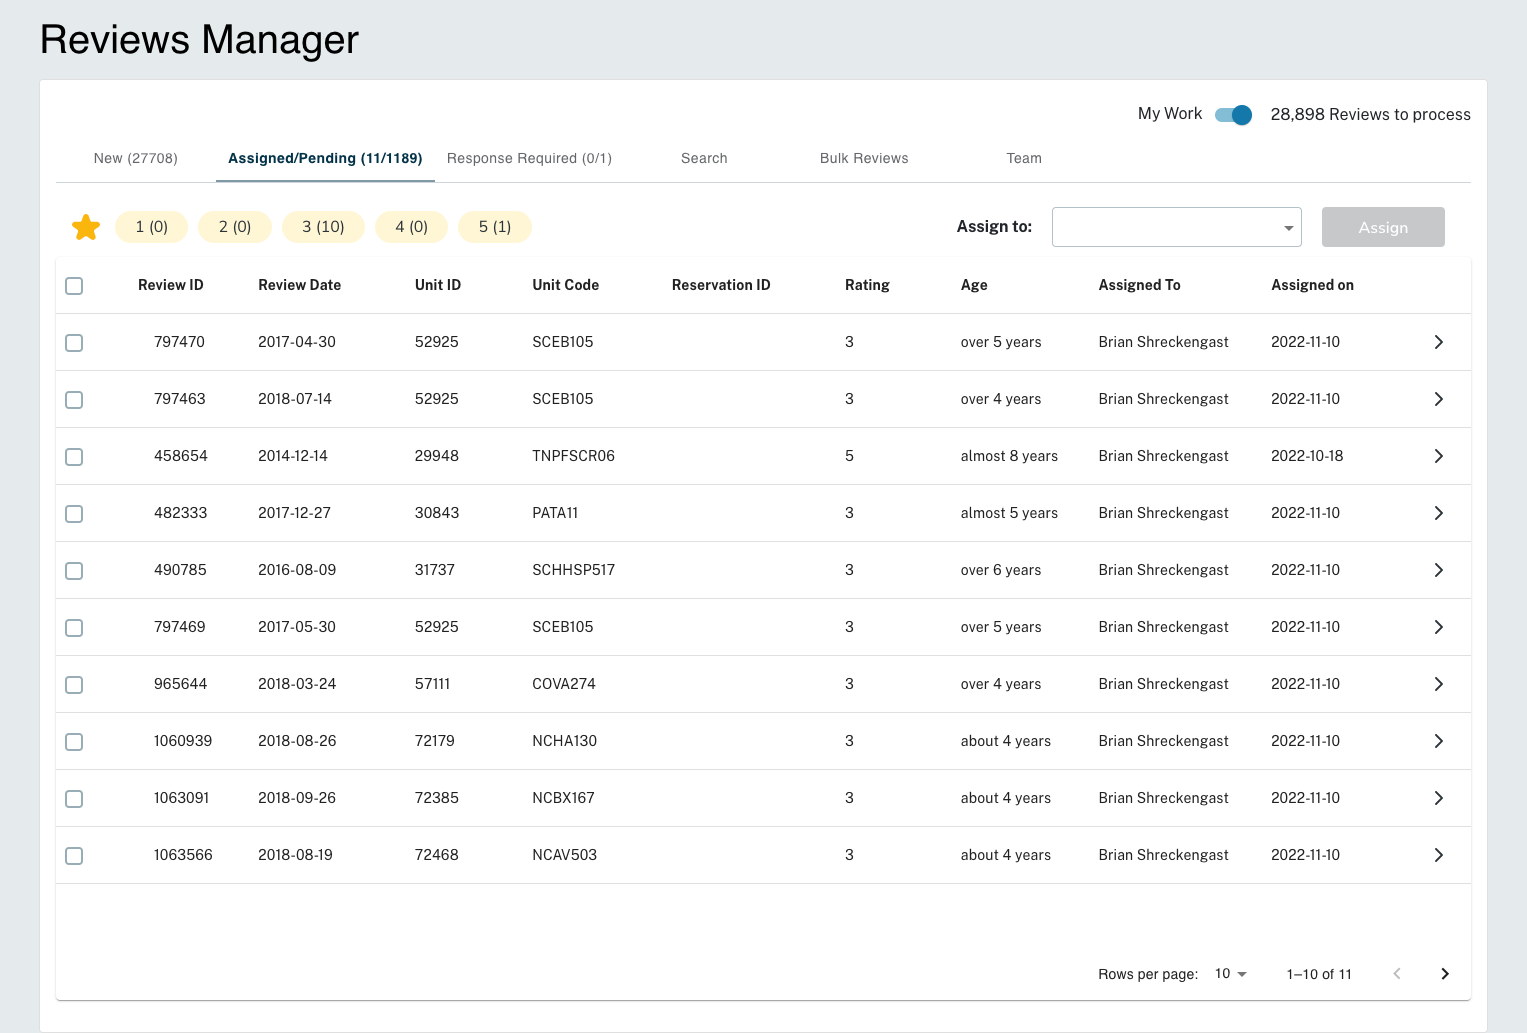Open Response Required (0/1) tab

(529, 158)
